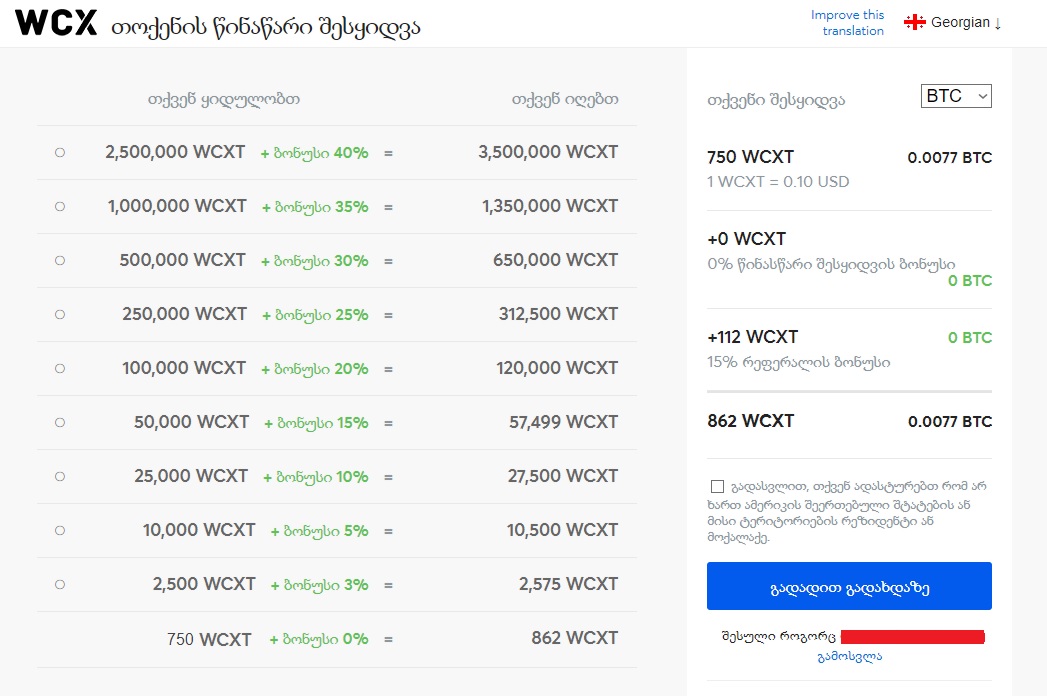This screenshot has height=700, width=1047.
Task: Click the 750 WCXT bottom row amount
Action: (x=209, y=640)
